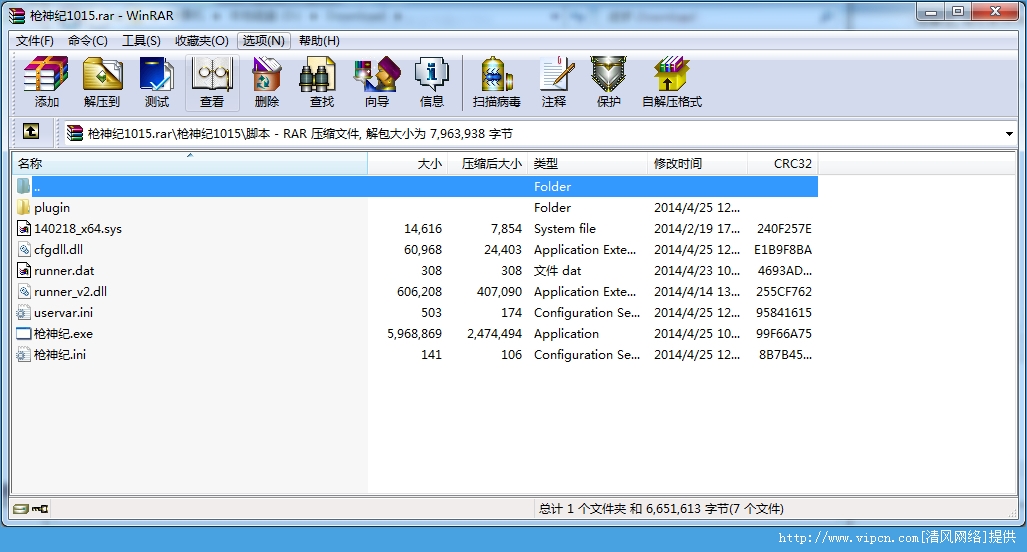Click the runner.dat file icon
This screenshot has width=1027, height=552.
click(24, 270)
